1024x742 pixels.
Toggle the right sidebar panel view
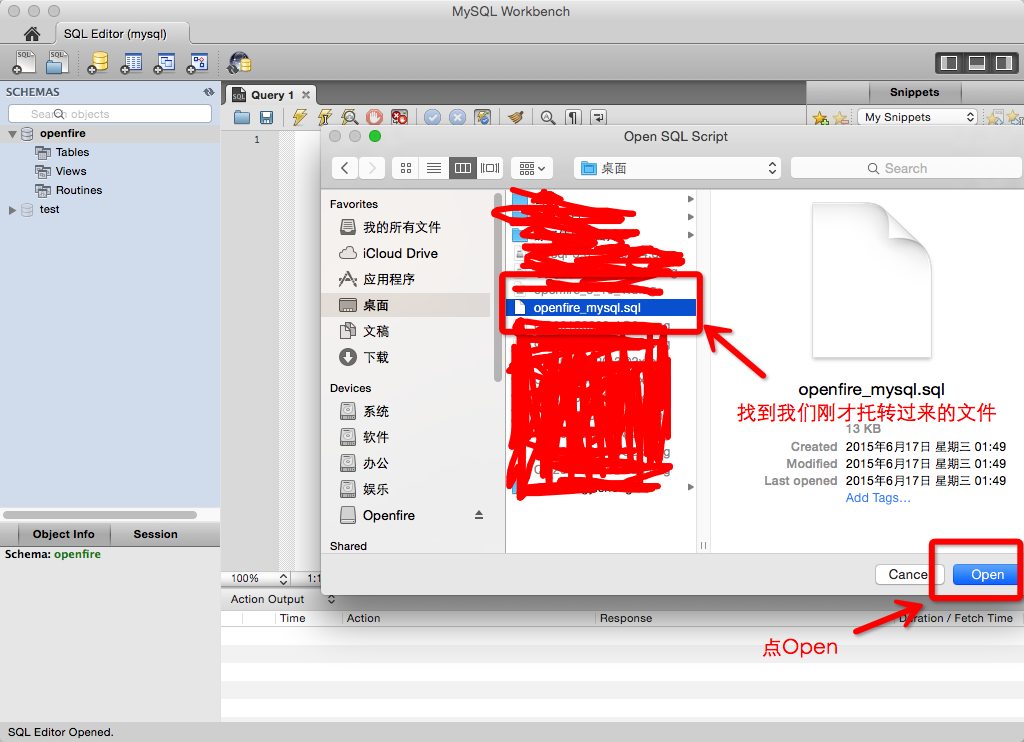1004,63
